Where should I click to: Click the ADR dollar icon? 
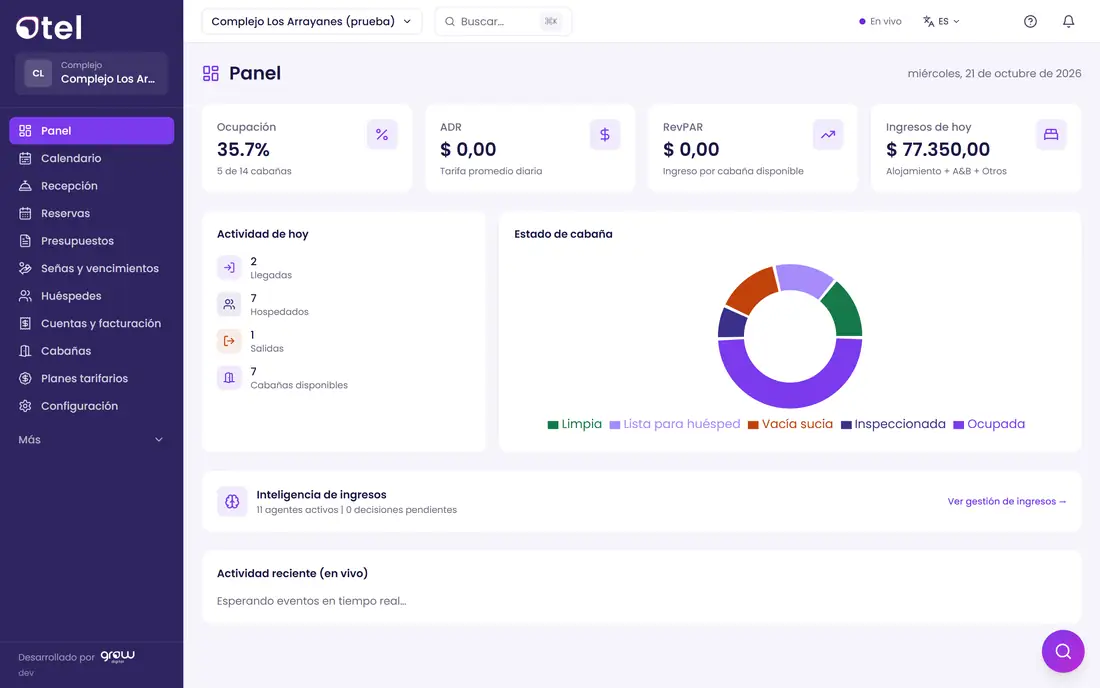click(x=605, y=135)
